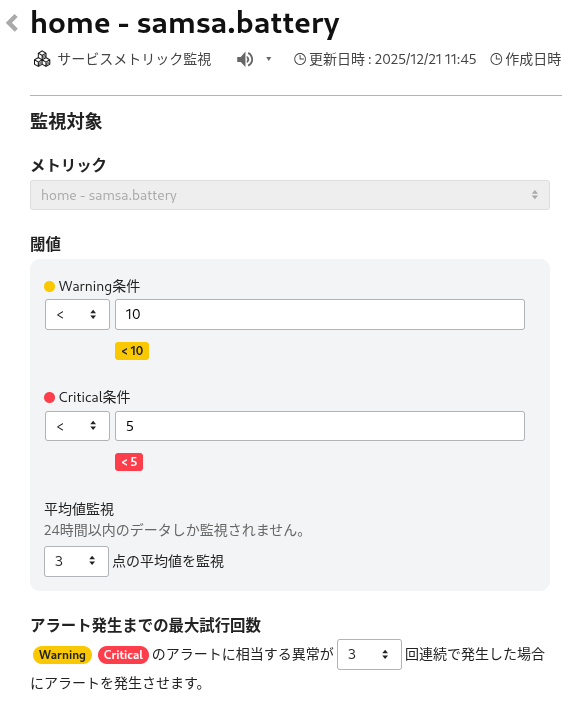Click the yellow <10 badge
Screen dimensions: 562x702
tap(132, 351)
